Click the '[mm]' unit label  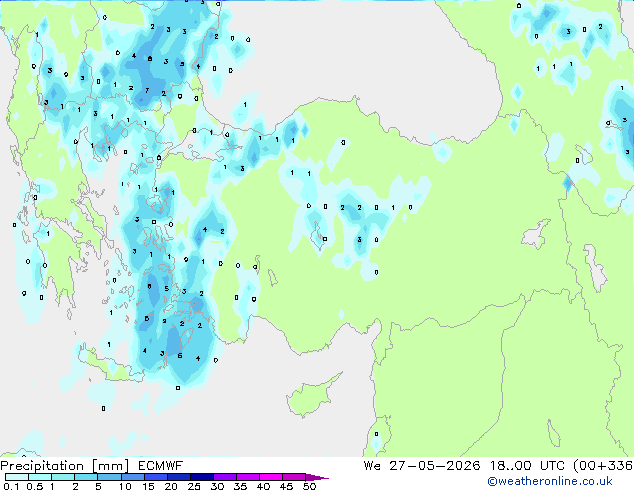pos(110,466)
